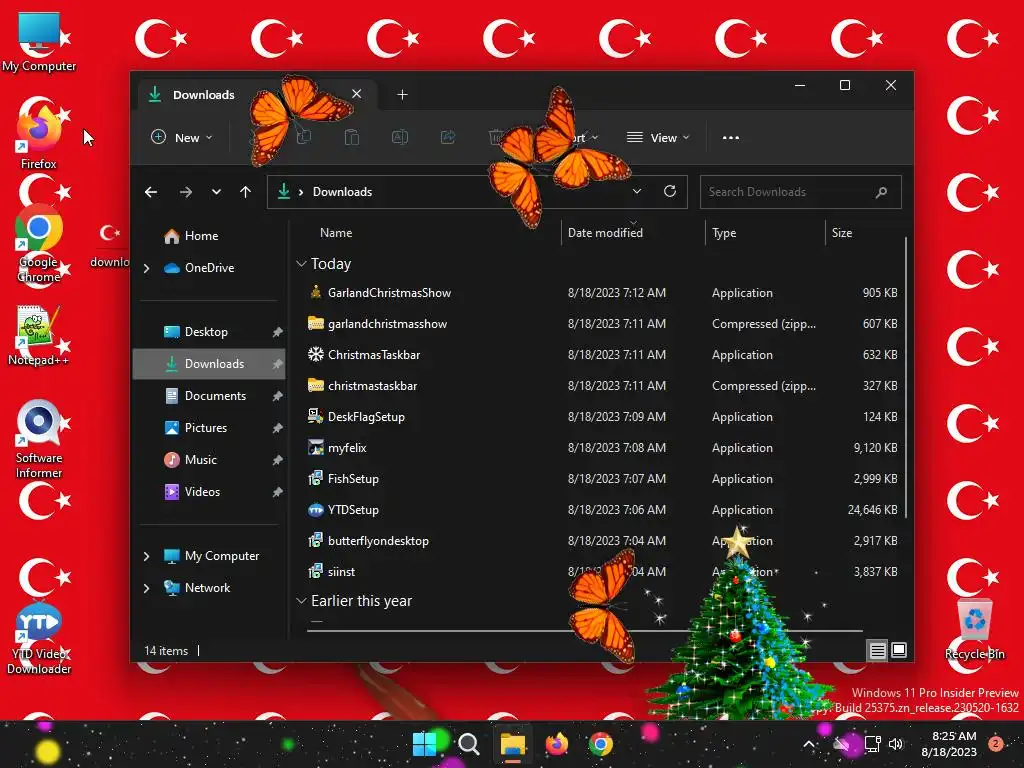Select the butterflyondesktop file

point(602,541)
